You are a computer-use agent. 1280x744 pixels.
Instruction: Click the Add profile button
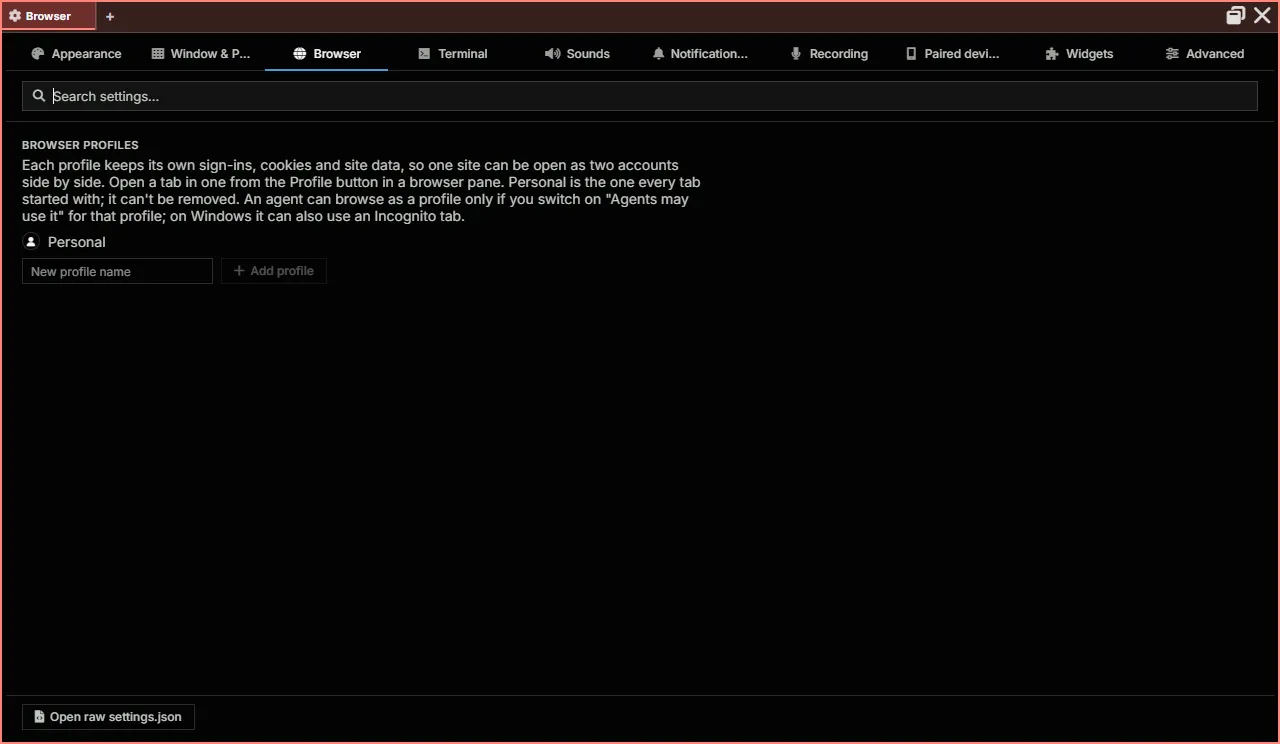tap(274, 271)
